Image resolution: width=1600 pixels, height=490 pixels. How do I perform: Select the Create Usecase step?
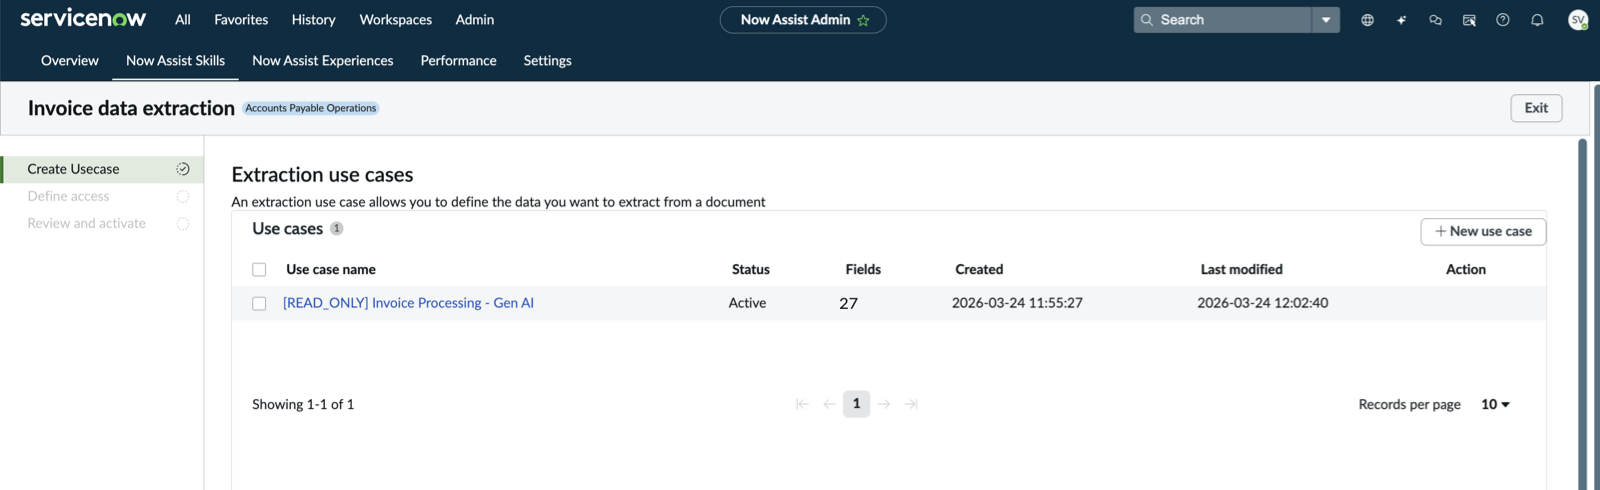click(x=103, y=169)
